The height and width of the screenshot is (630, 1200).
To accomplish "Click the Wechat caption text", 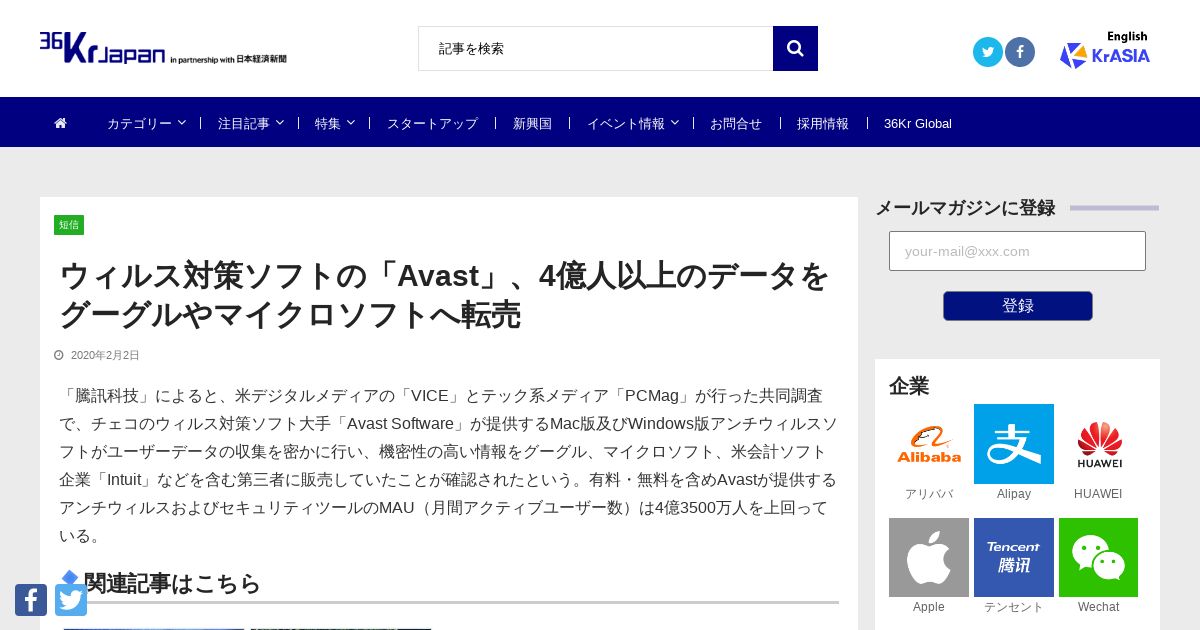I will point(1098,607).
